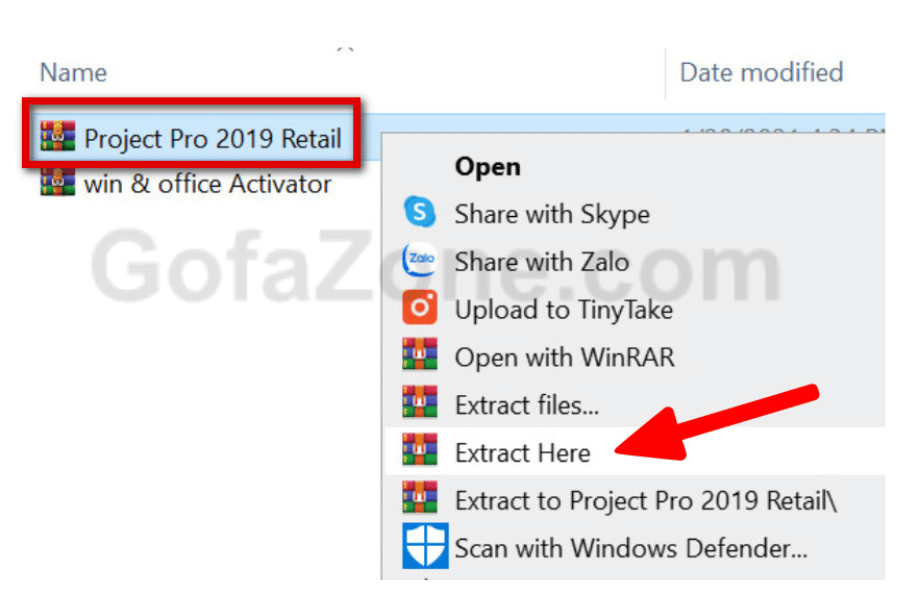This screenshot has width=900, height=600.
Task: Choose Scan with Windows Defender...
Action: point(631,548)
